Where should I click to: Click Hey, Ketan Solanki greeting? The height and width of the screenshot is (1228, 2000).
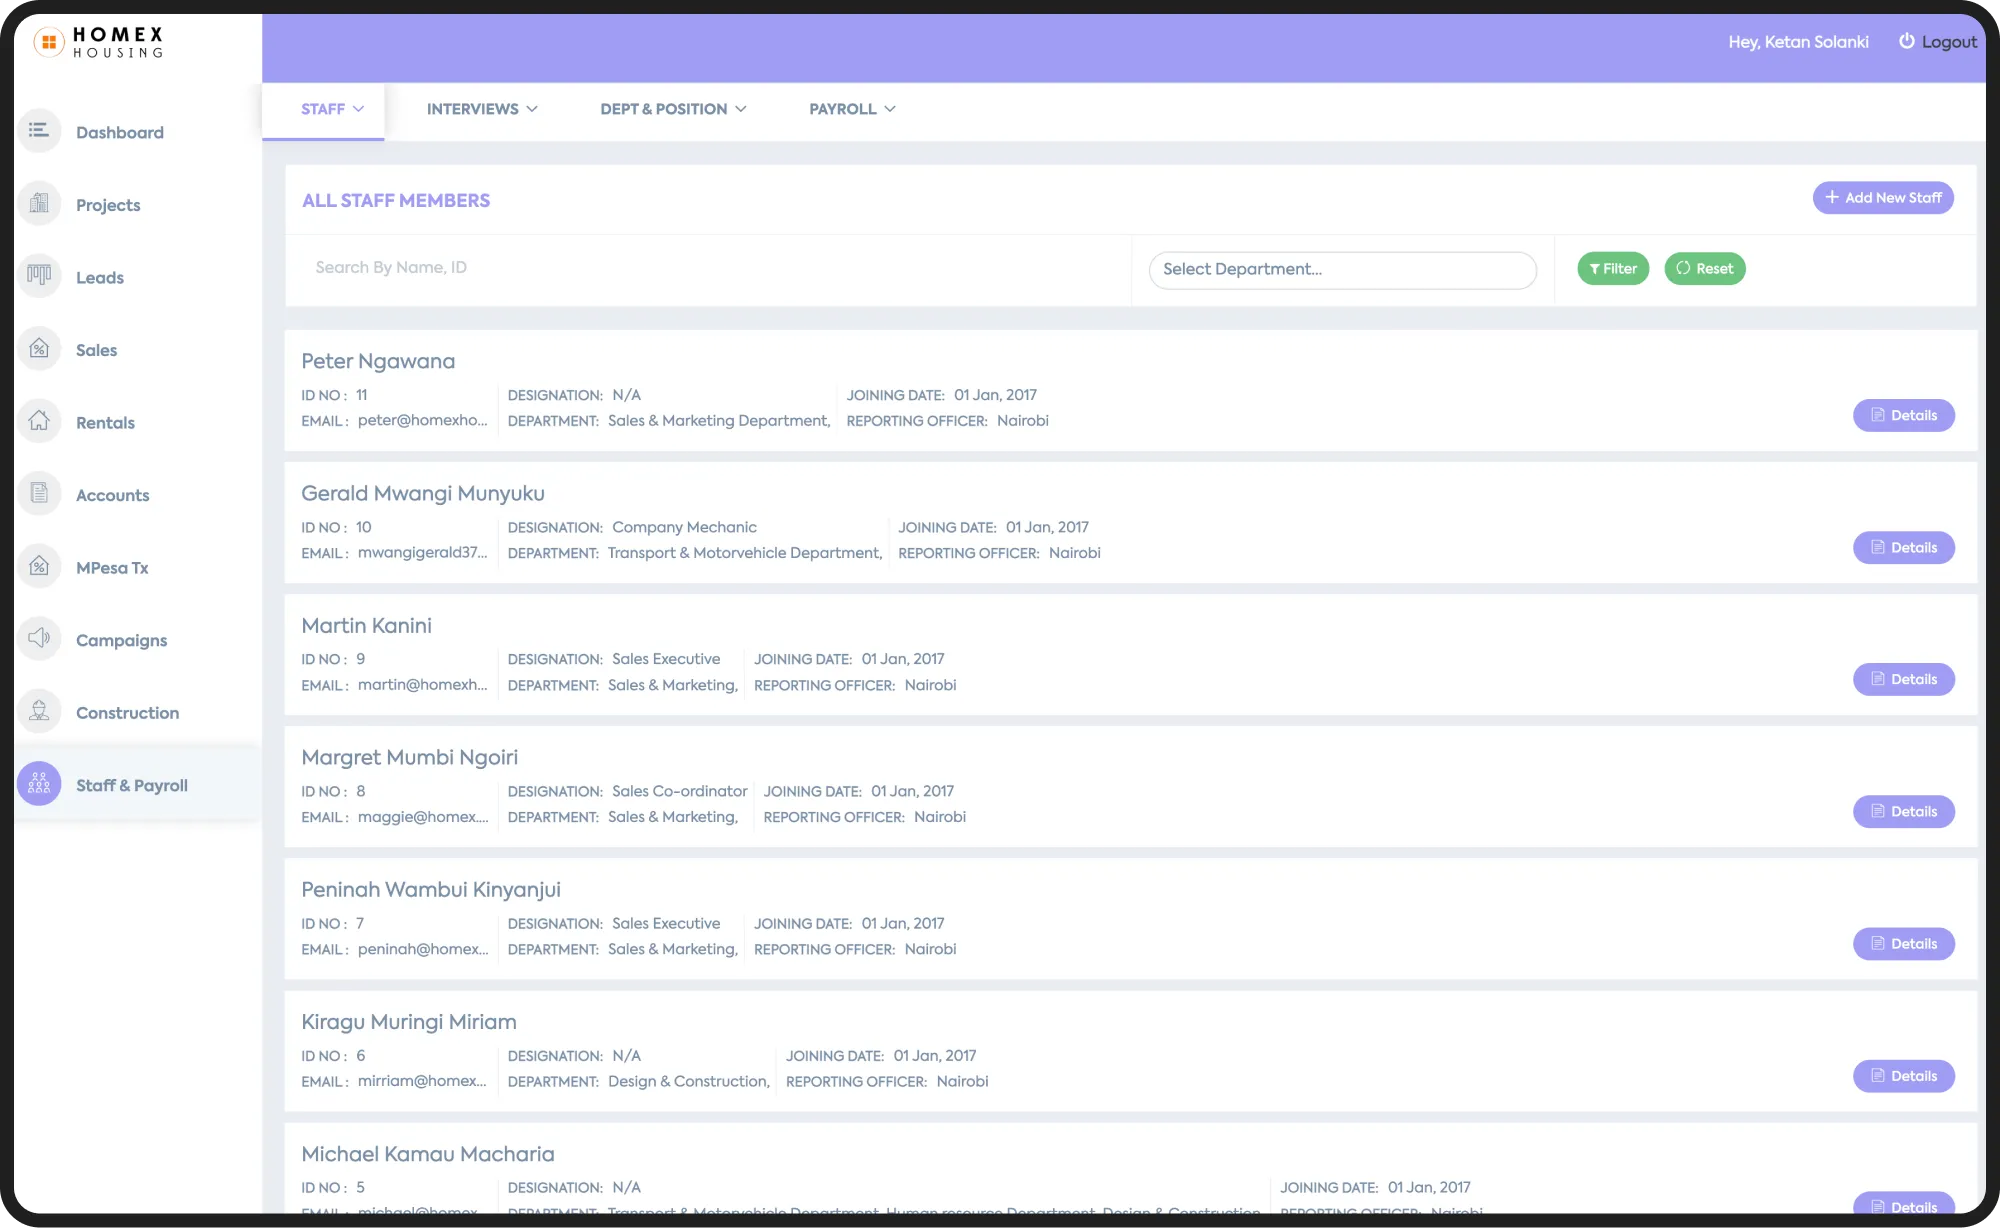tap(1798, 42)
